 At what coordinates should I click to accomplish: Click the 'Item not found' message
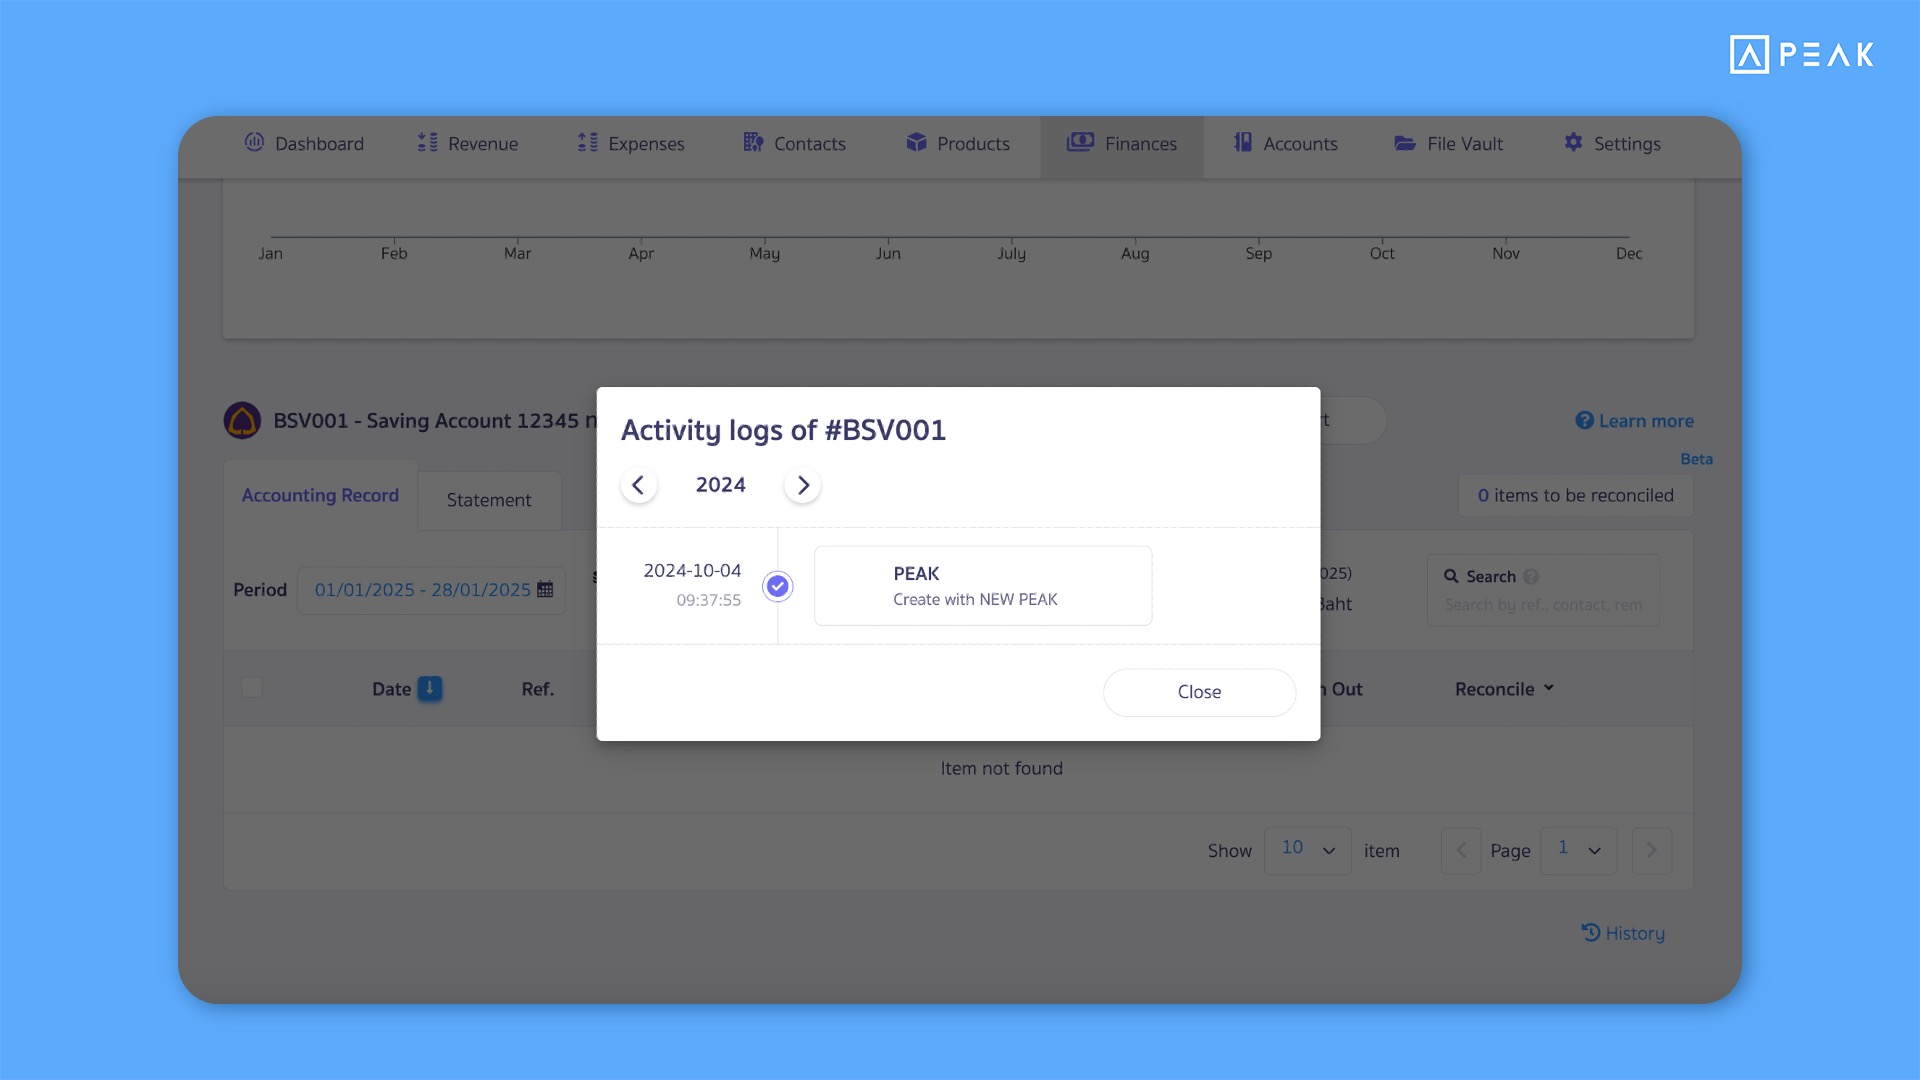point(1001,769)
